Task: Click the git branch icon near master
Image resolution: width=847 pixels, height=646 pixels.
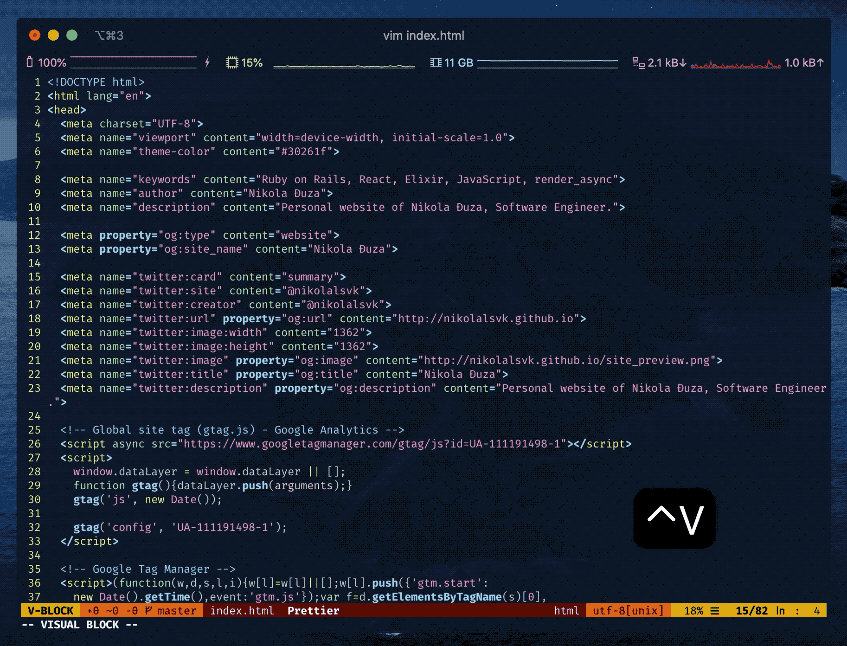Action: 149,610
